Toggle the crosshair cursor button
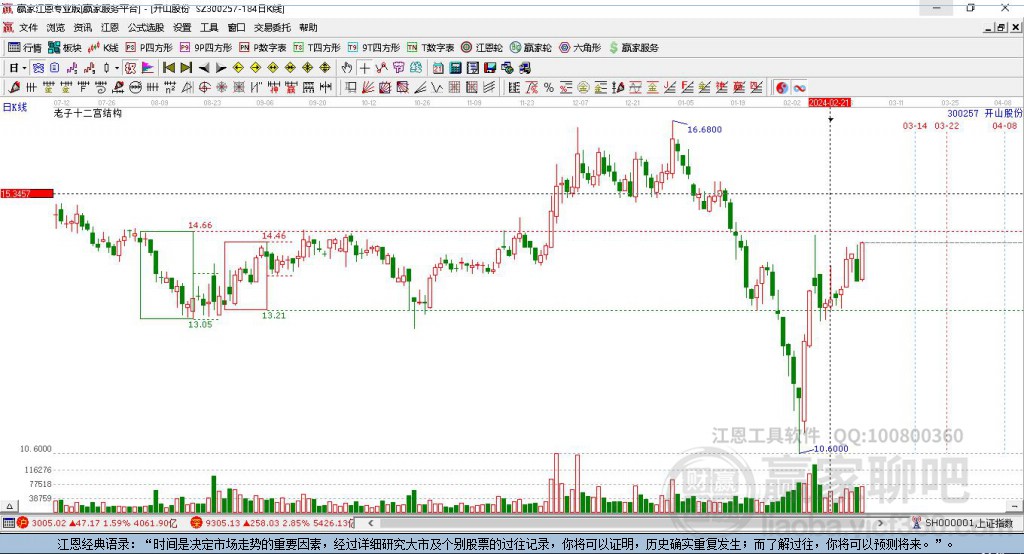The image size is (1024, 554). (x=364, y=68)
